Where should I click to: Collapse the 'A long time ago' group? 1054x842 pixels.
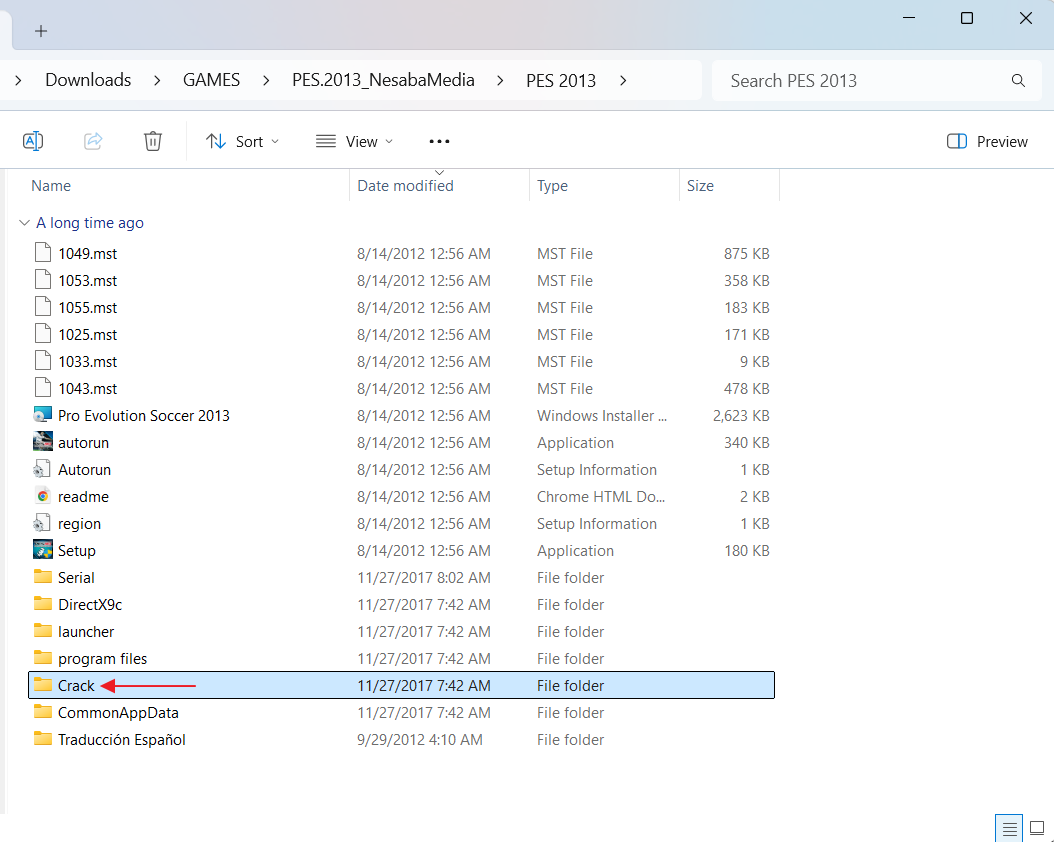[25, 222]
